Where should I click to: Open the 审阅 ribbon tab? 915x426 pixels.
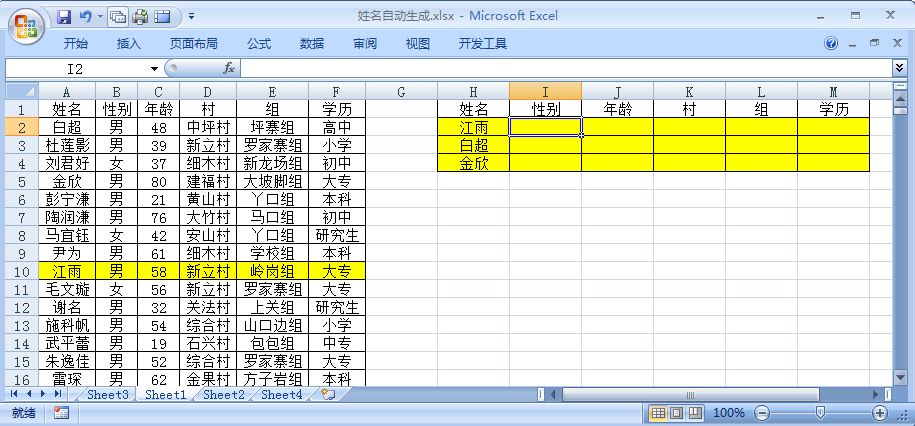tap(365, 43)
